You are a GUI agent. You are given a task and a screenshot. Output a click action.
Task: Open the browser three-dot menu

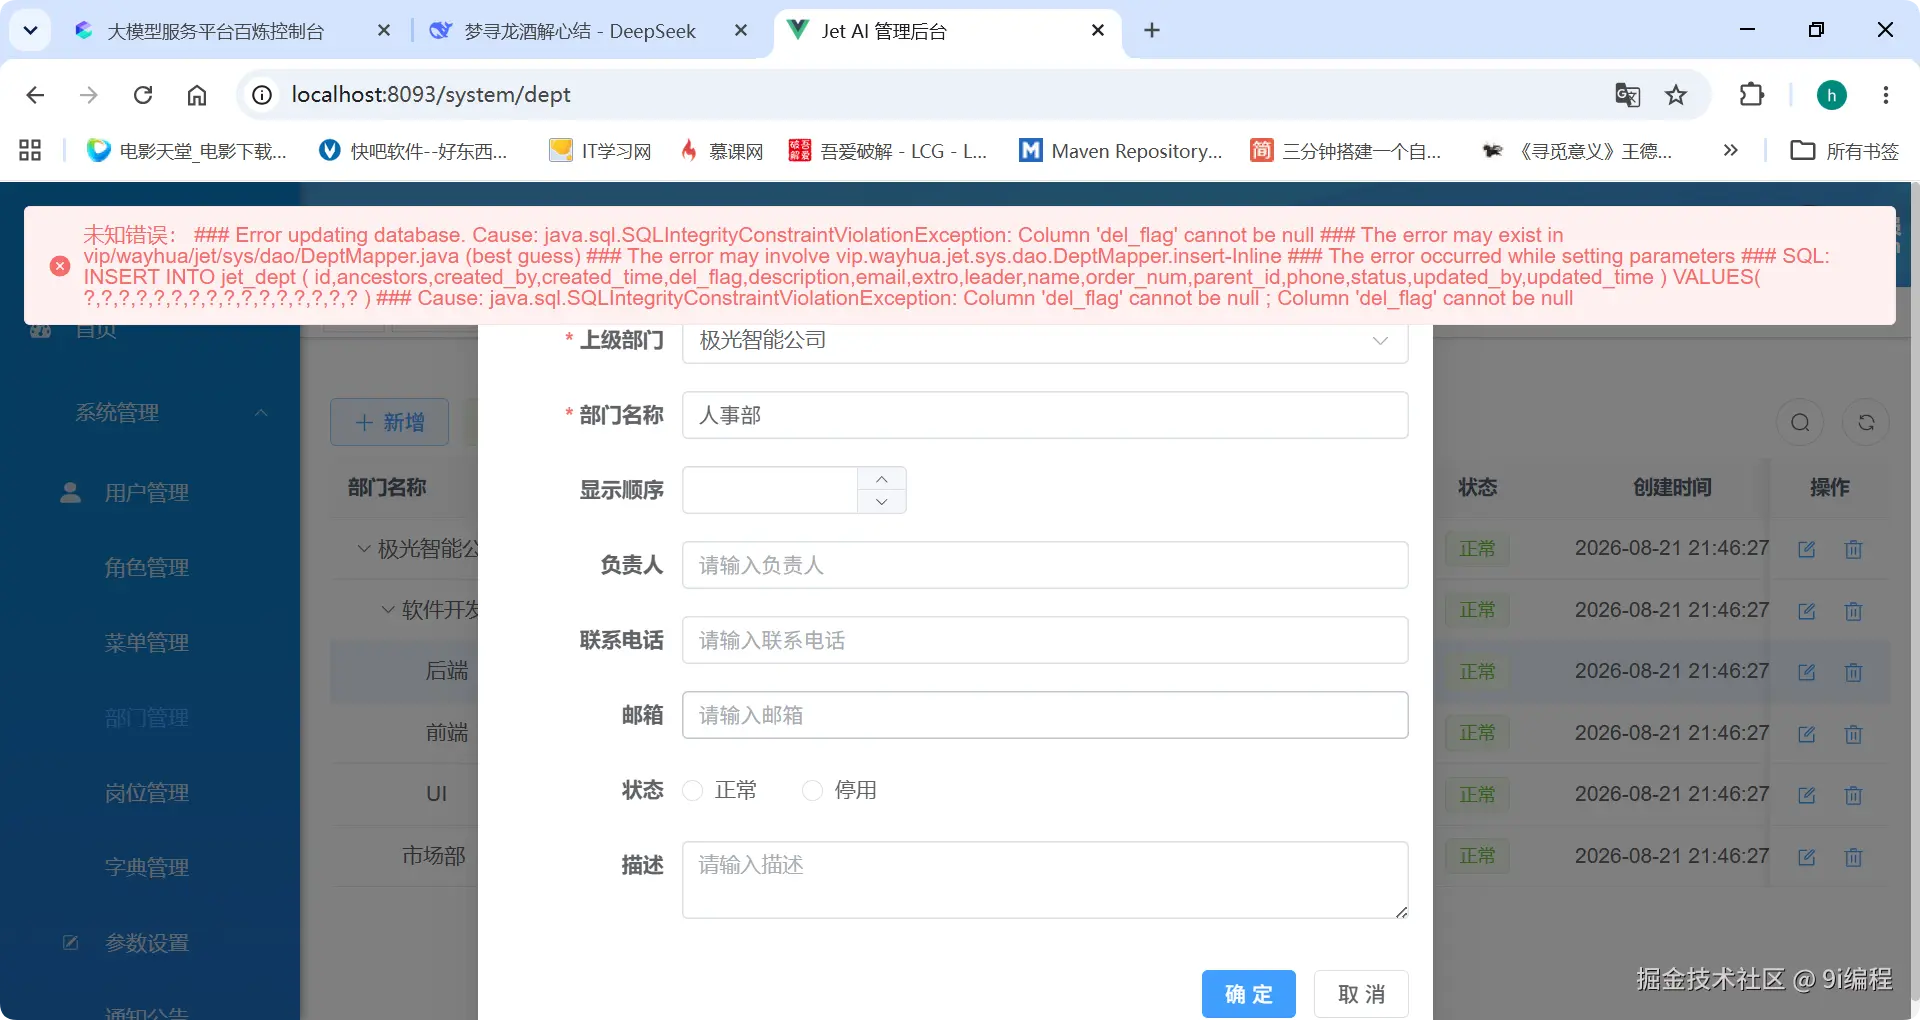1886,95
